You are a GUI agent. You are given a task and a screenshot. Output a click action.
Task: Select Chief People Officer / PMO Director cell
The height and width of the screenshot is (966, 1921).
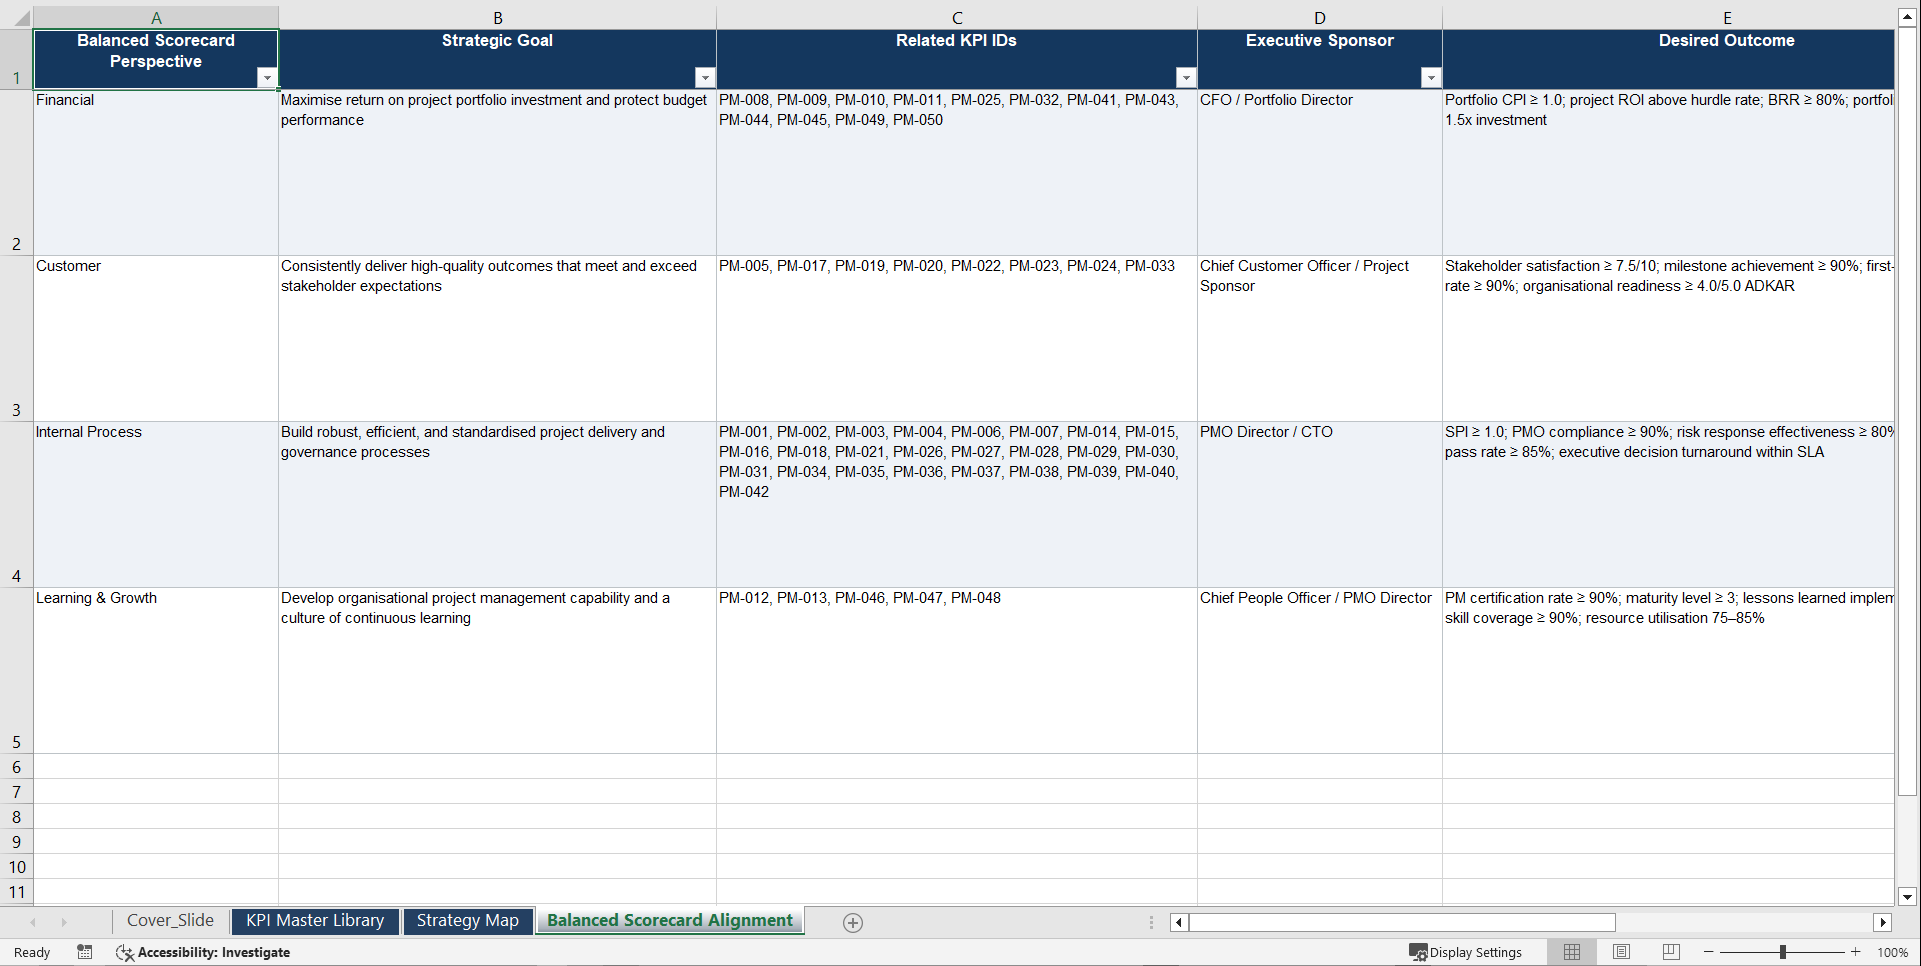point(1320,671)
